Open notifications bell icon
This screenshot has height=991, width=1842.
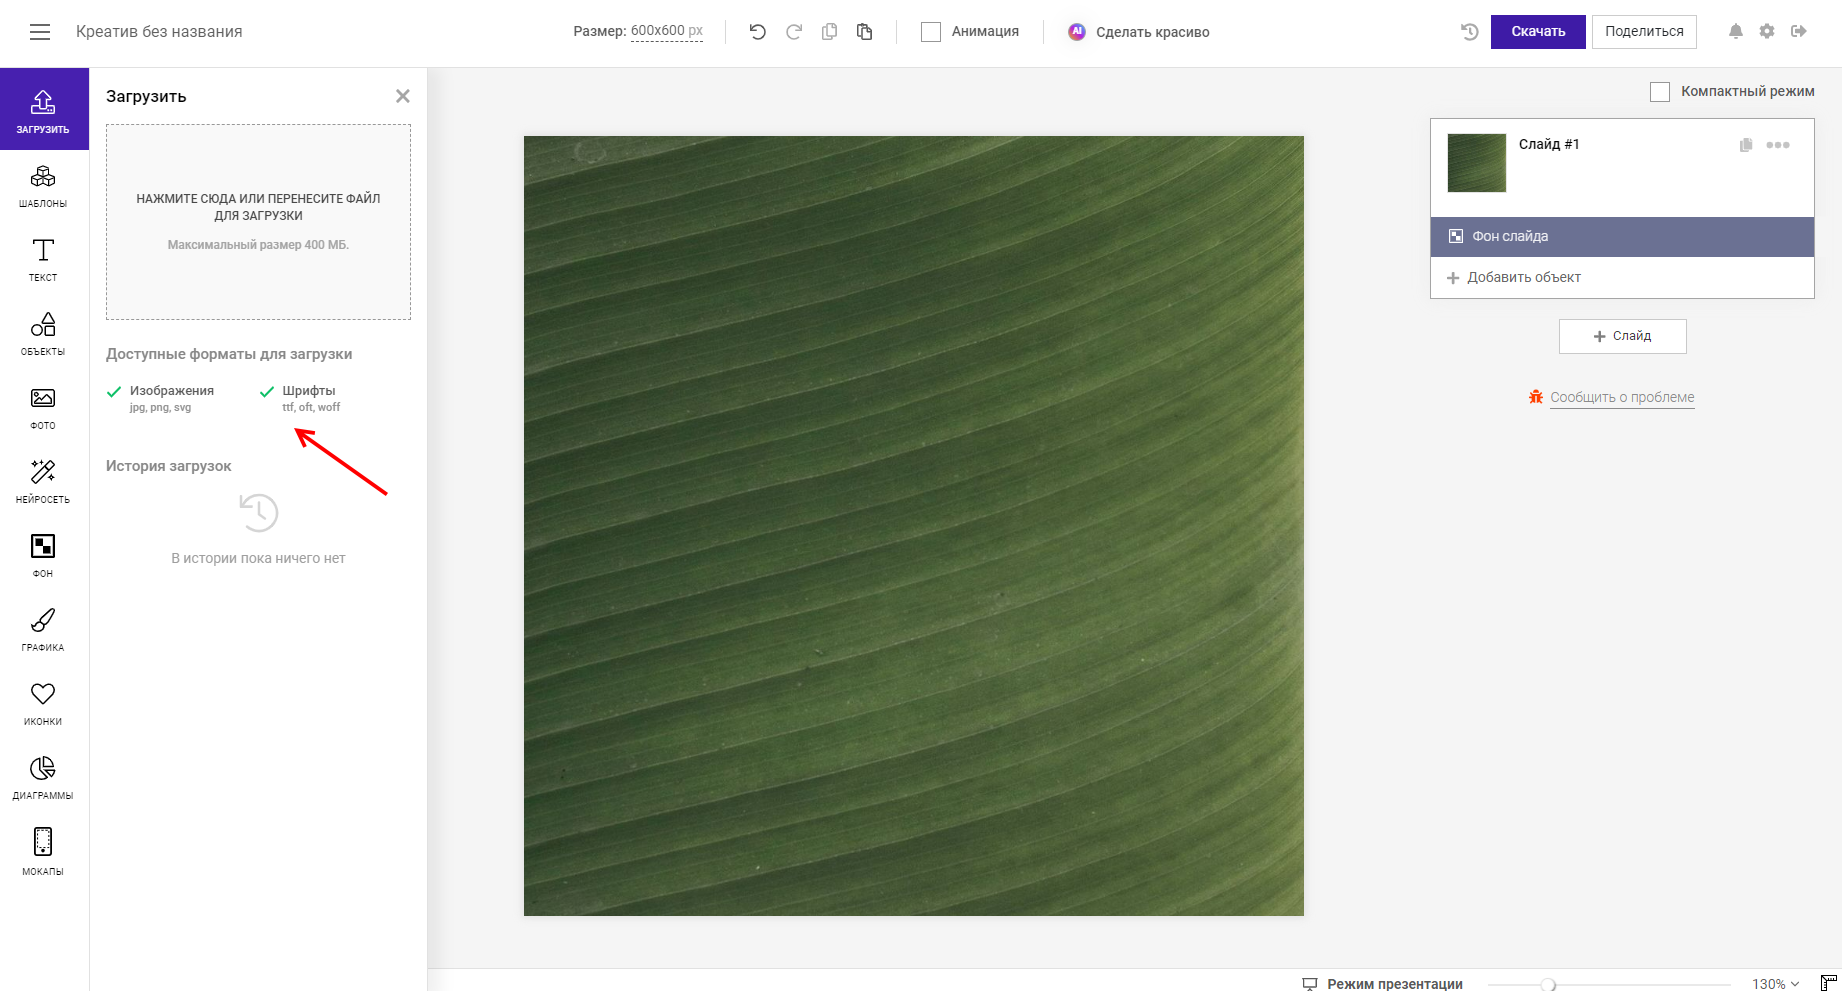[1736, 32]
